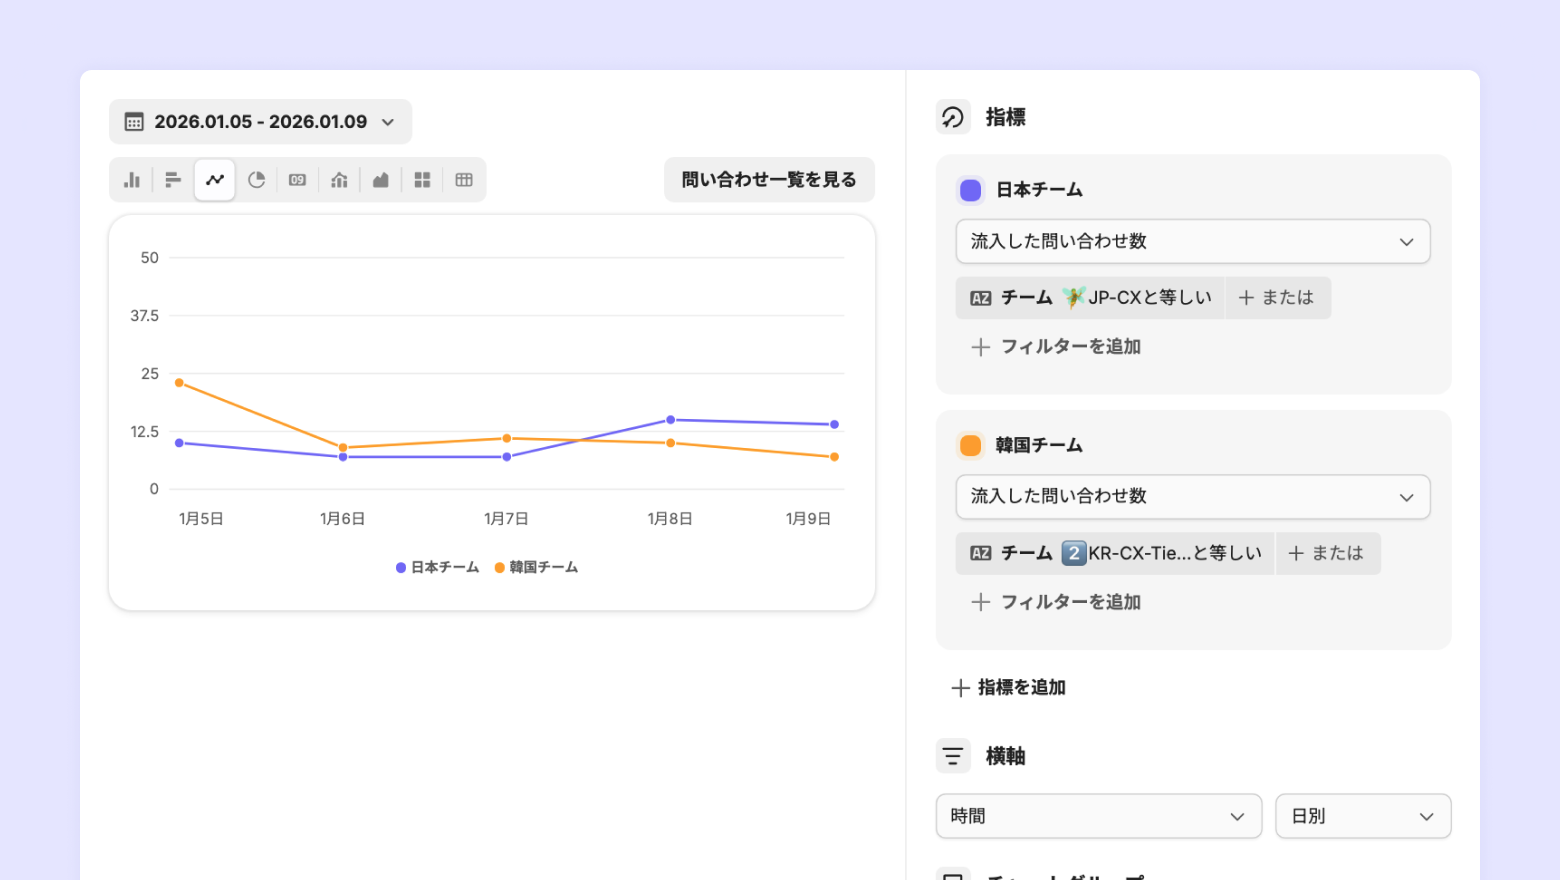Switch to the table view icon
Viewport: 1560px width, 880px height.
[x=464, y=180]
